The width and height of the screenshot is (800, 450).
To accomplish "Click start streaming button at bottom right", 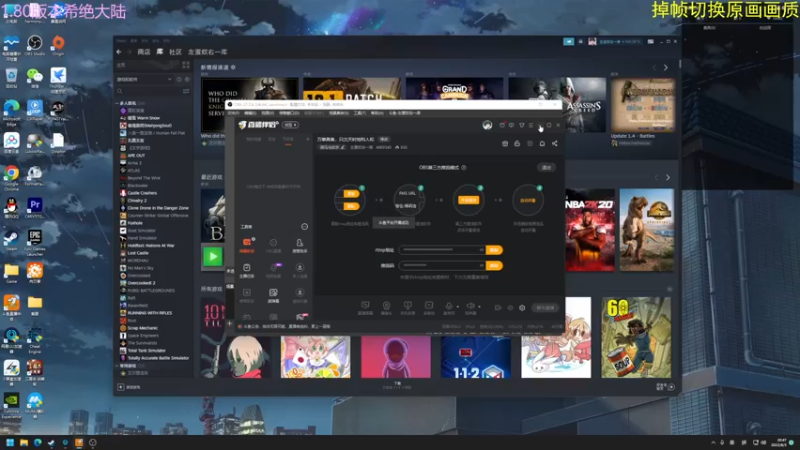I will (545, 308).
